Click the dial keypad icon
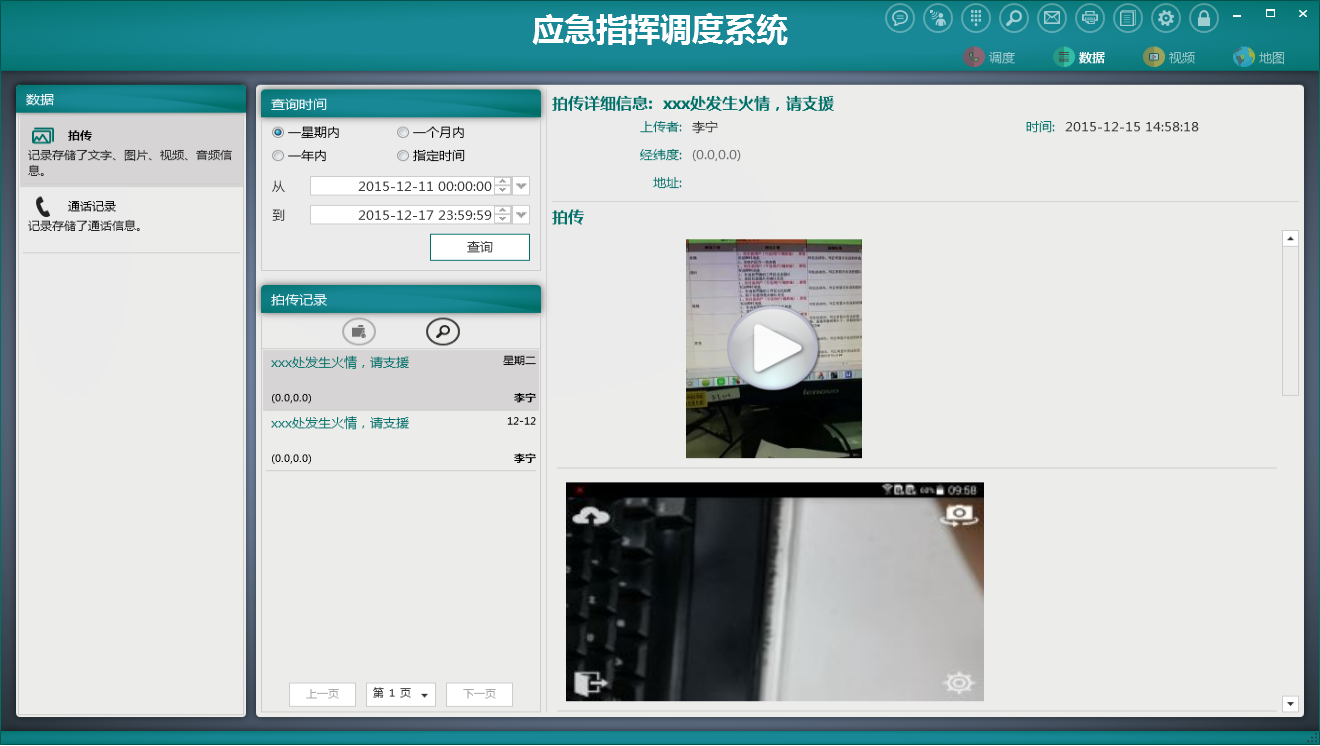 (976, 18)
